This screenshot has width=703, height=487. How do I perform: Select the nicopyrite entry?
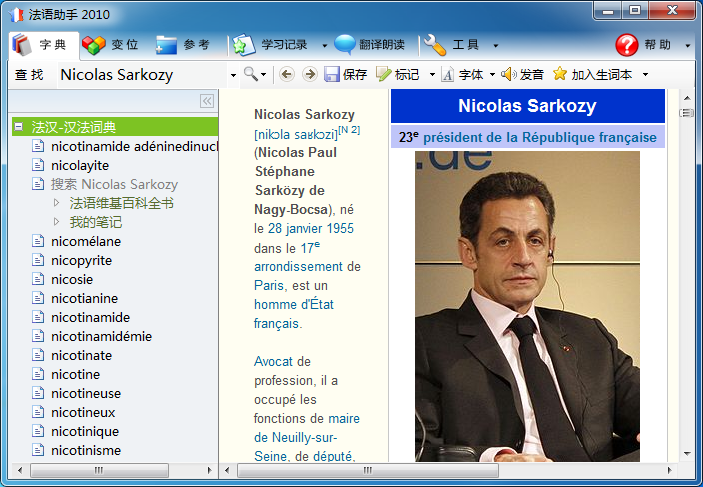coord(81,261)
